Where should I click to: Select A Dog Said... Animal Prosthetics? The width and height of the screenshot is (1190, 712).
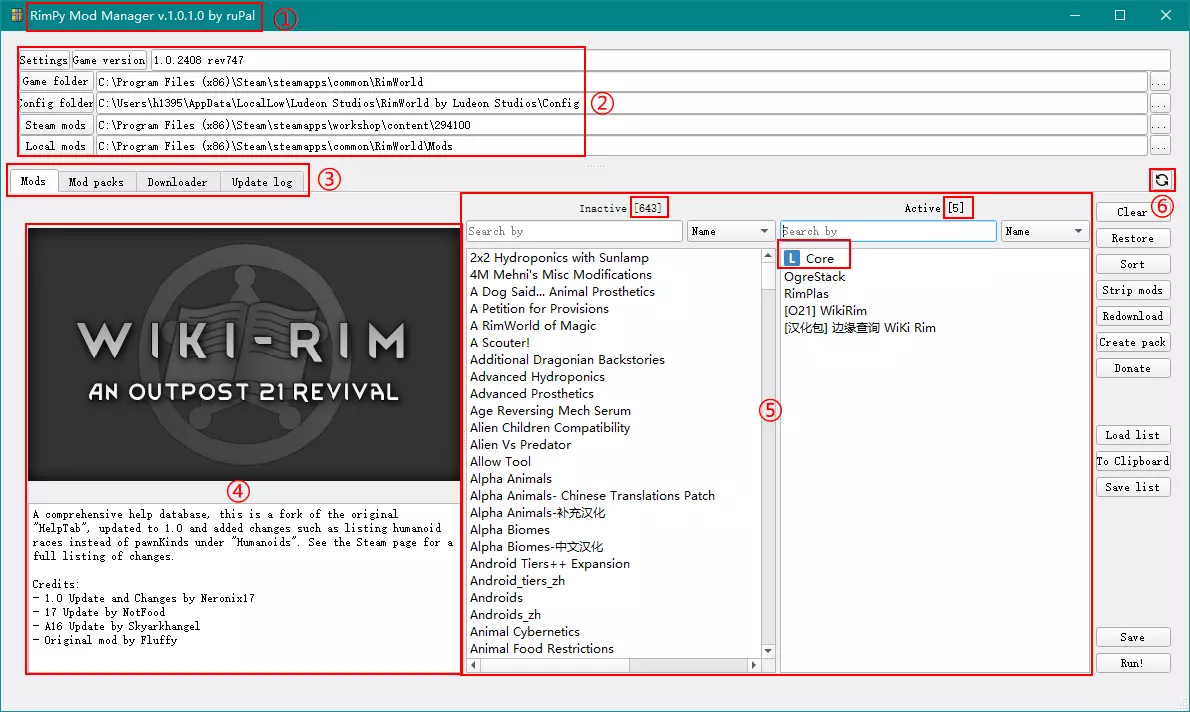562,291
